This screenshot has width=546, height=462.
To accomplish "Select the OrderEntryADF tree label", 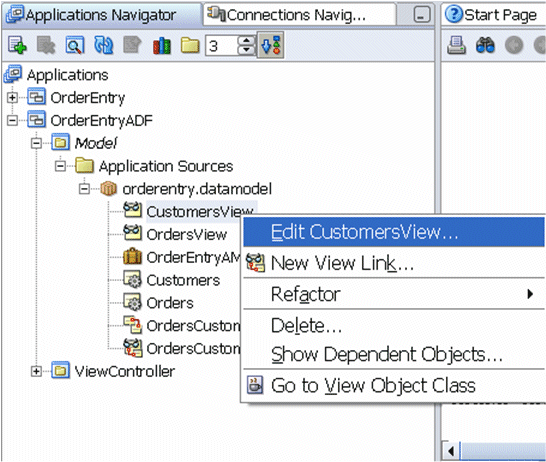I will pyautogui.click(x=102, y=121).
